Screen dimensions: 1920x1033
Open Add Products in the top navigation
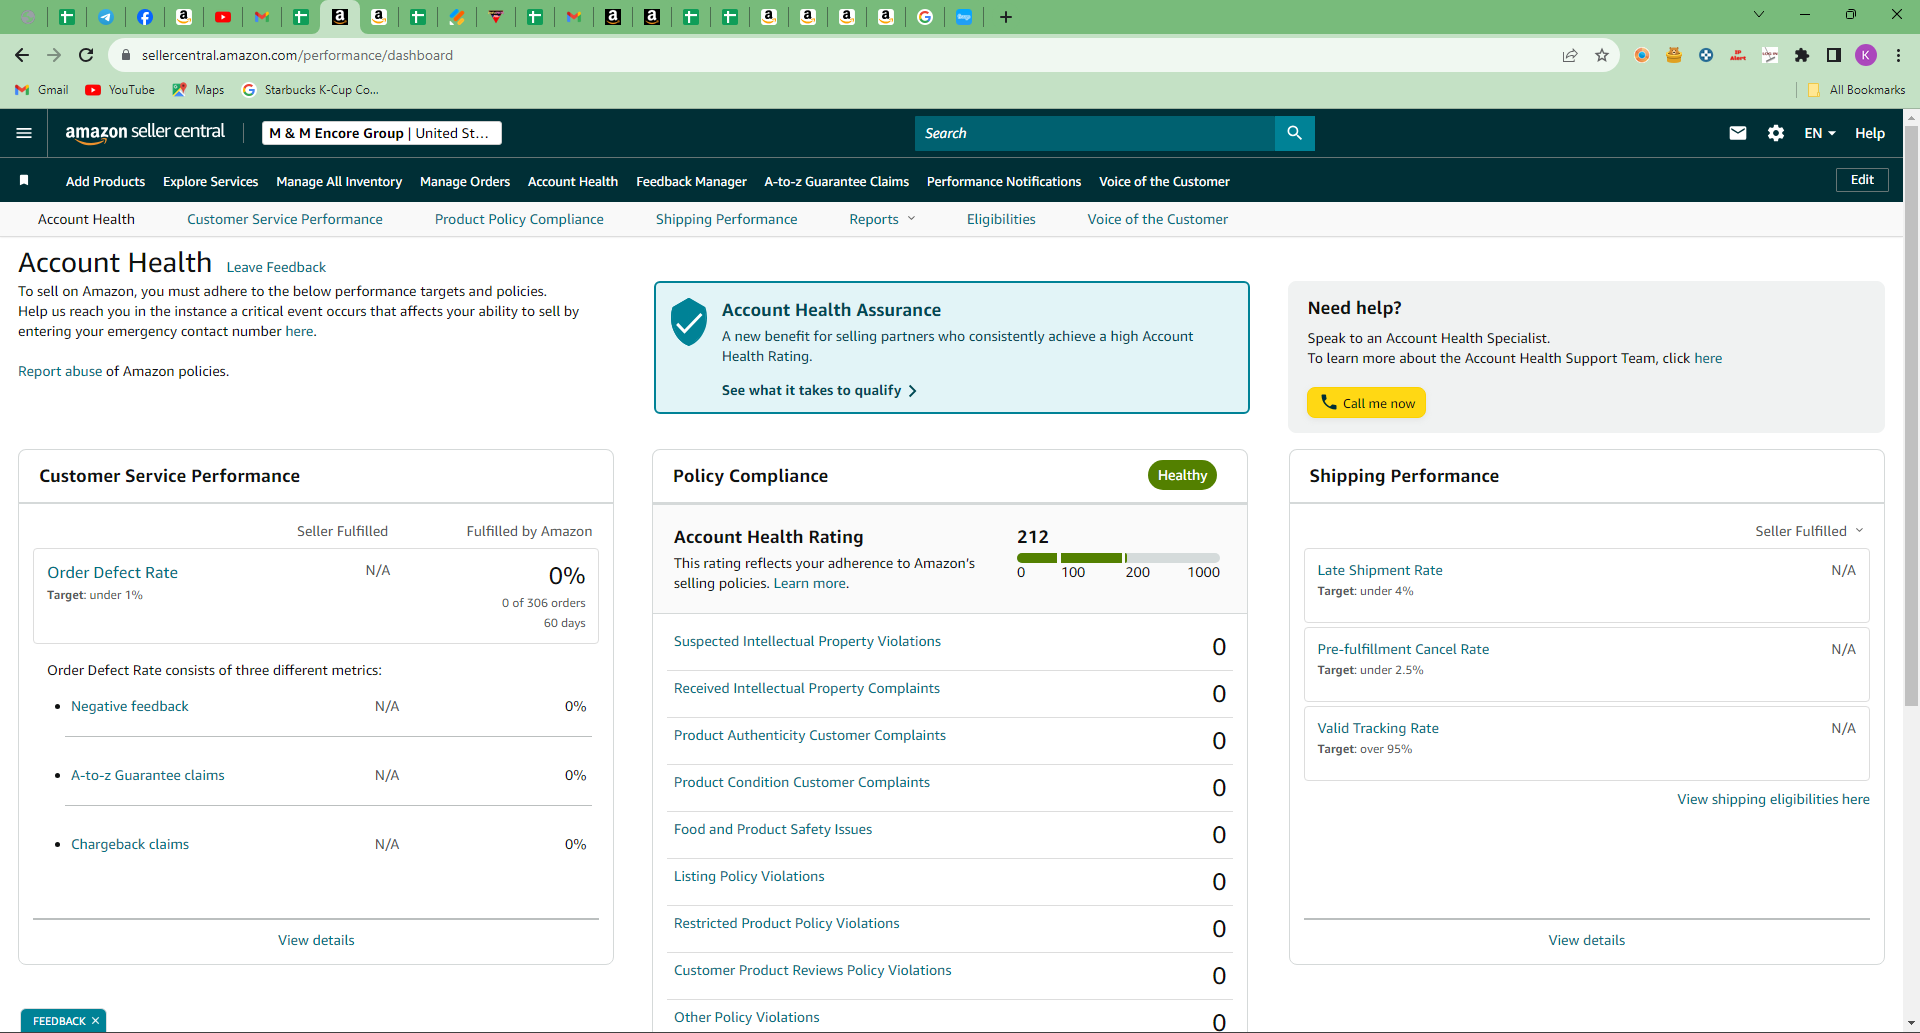[105, 181]
